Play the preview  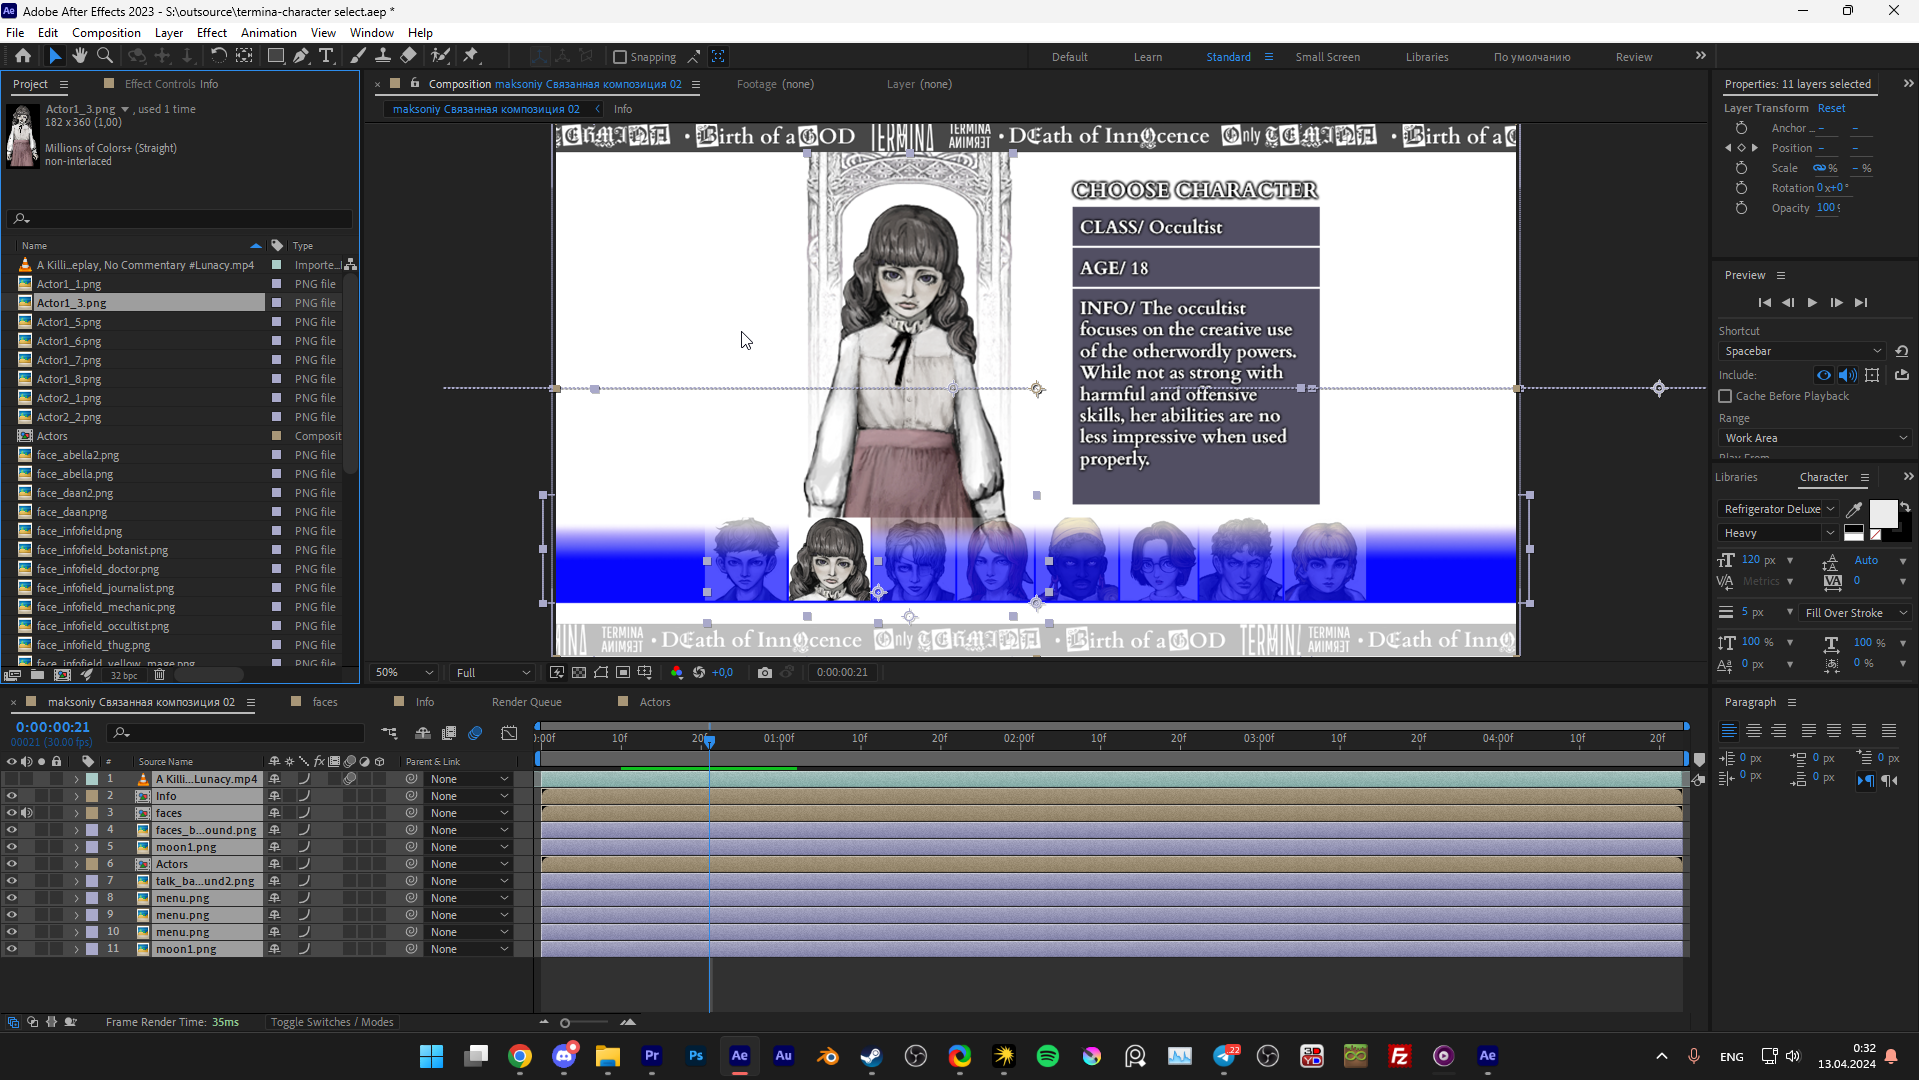pyautogui.click(x=1812, y=302)
